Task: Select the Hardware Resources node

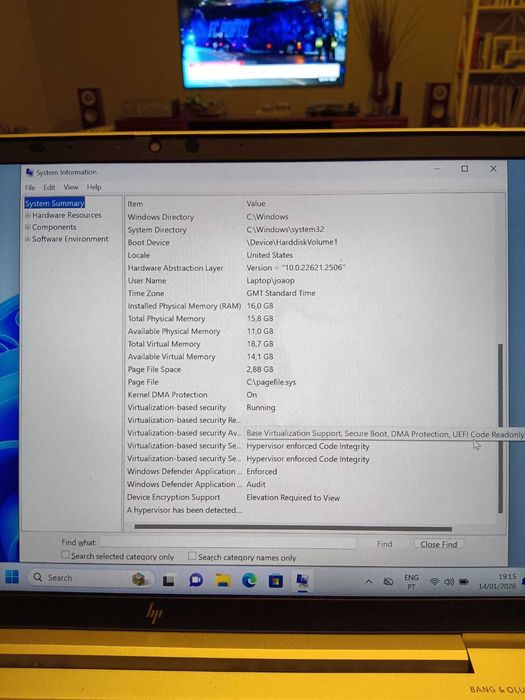Action: tap(67, 215)
